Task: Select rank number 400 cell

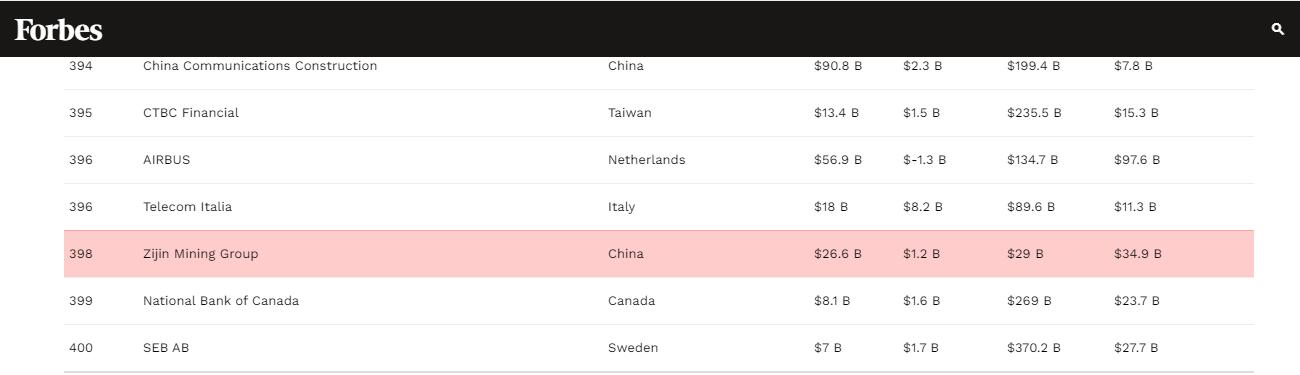Action: click(x=80, y=348)
